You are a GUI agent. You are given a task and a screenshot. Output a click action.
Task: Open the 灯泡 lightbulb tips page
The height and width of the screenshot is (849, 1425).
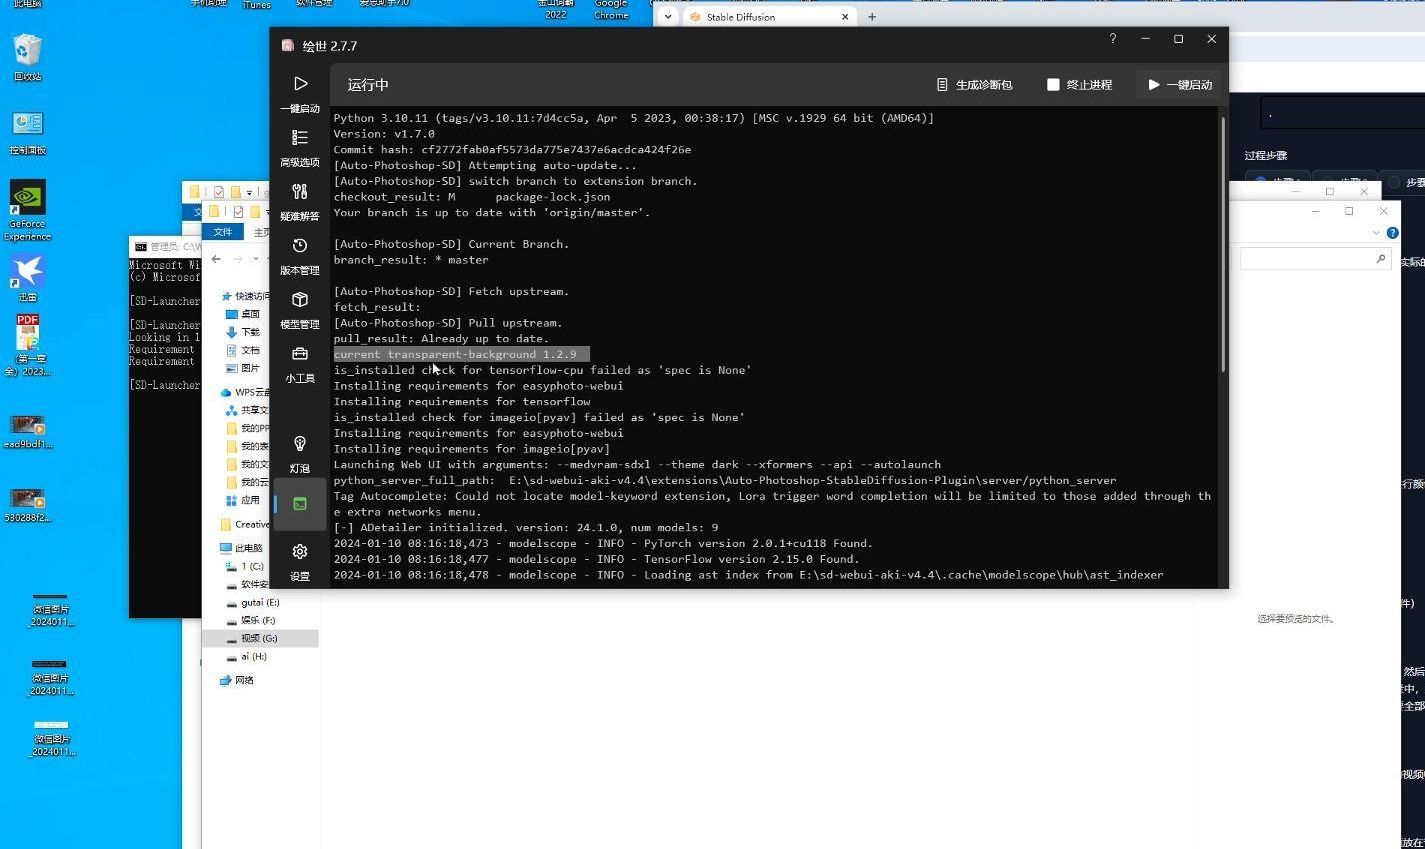pyautogui.click(x=300, y=452)
